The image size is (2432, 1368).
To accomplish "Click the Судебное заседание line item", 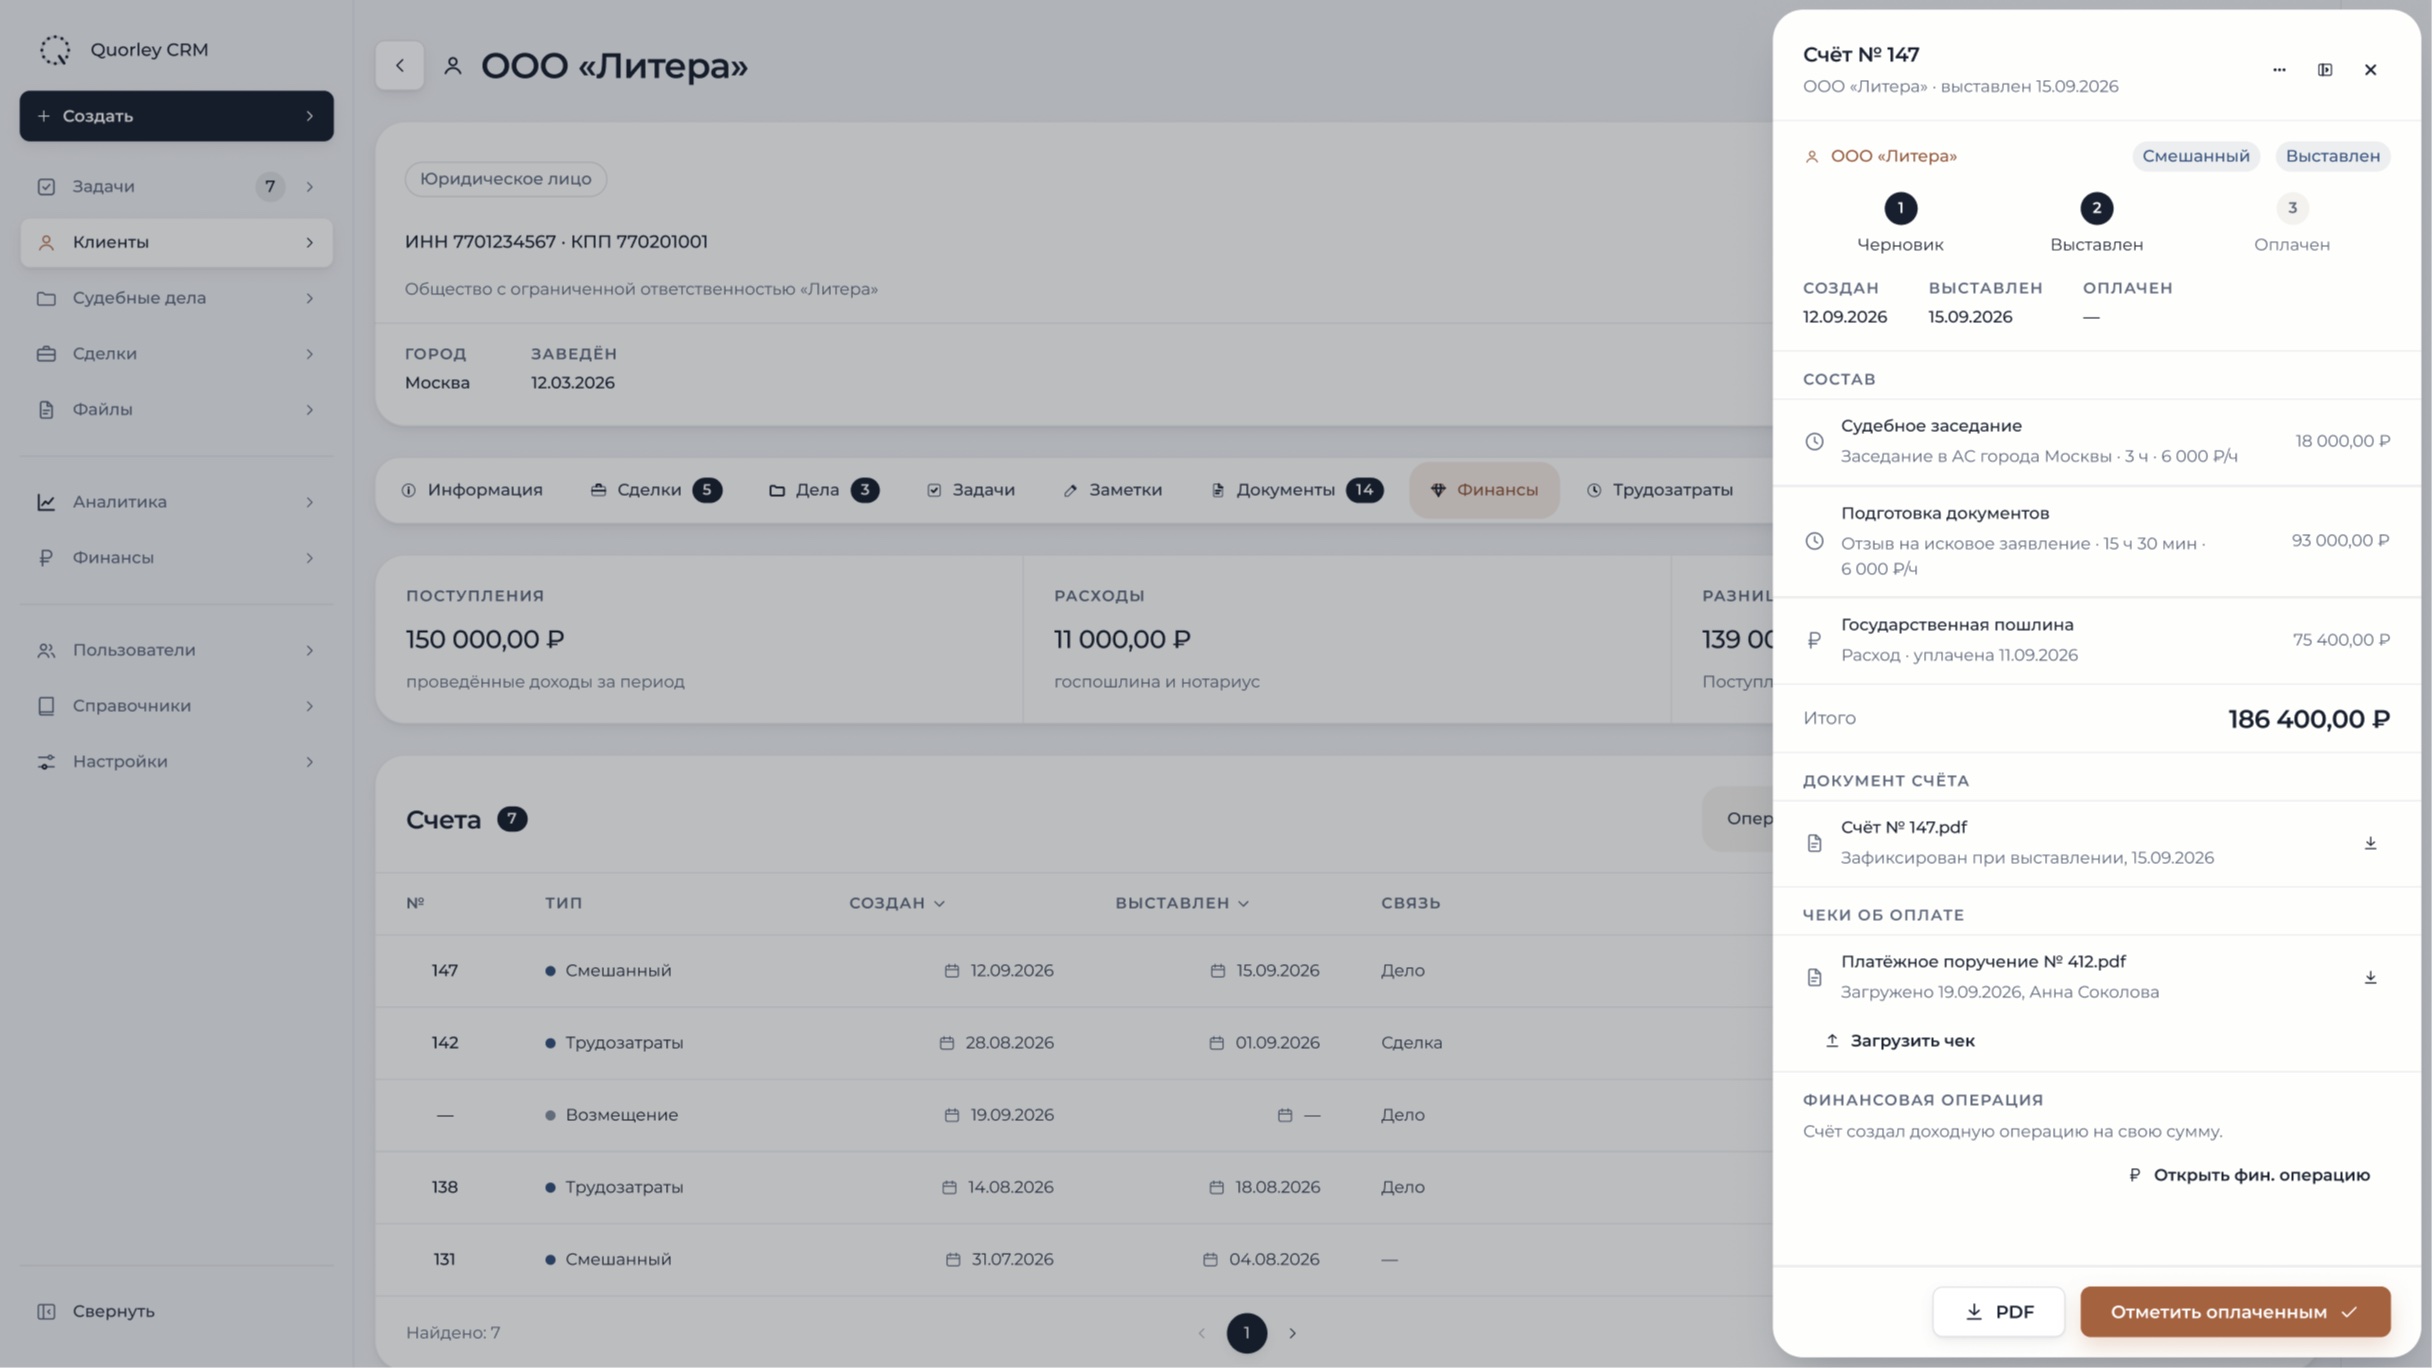I will 2096,441.
